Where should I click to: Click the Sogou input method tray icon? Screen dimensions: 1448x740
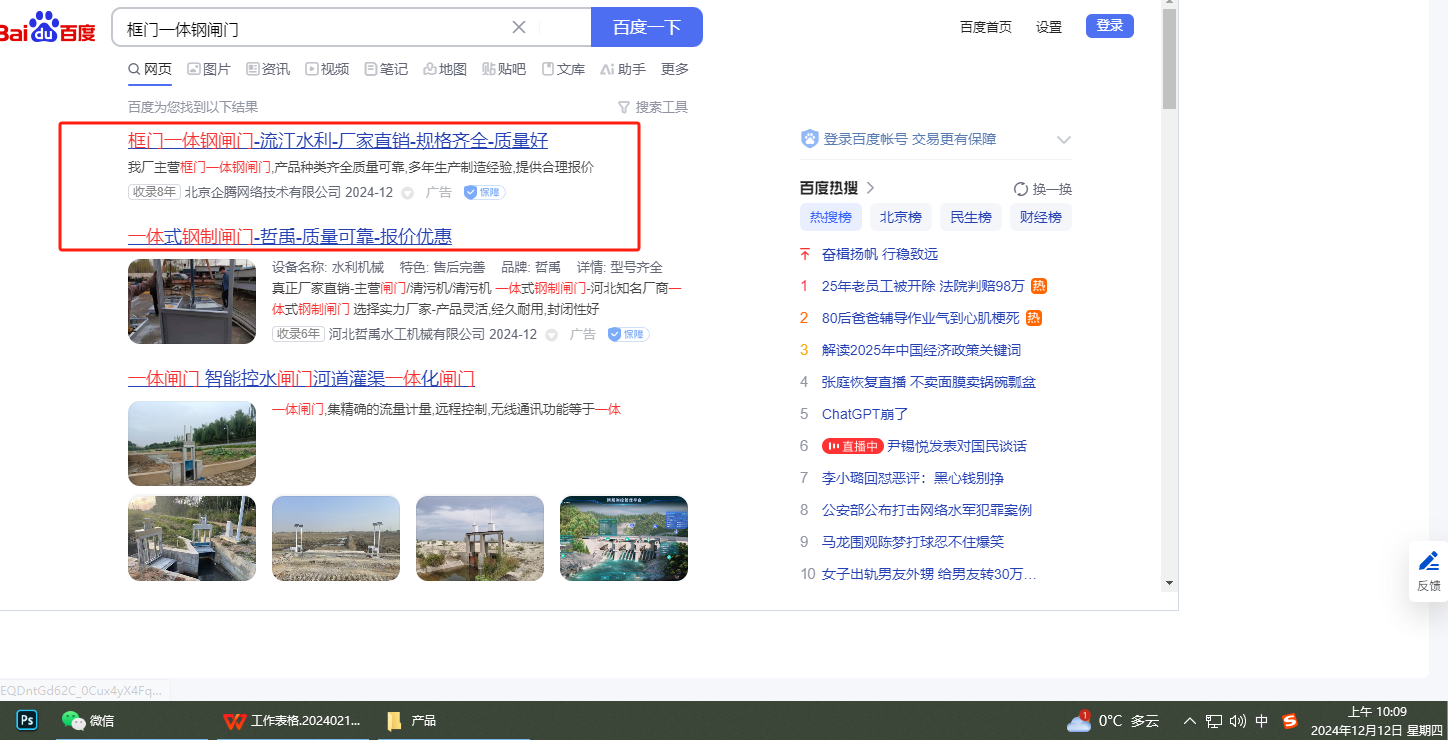[1290, 721]
